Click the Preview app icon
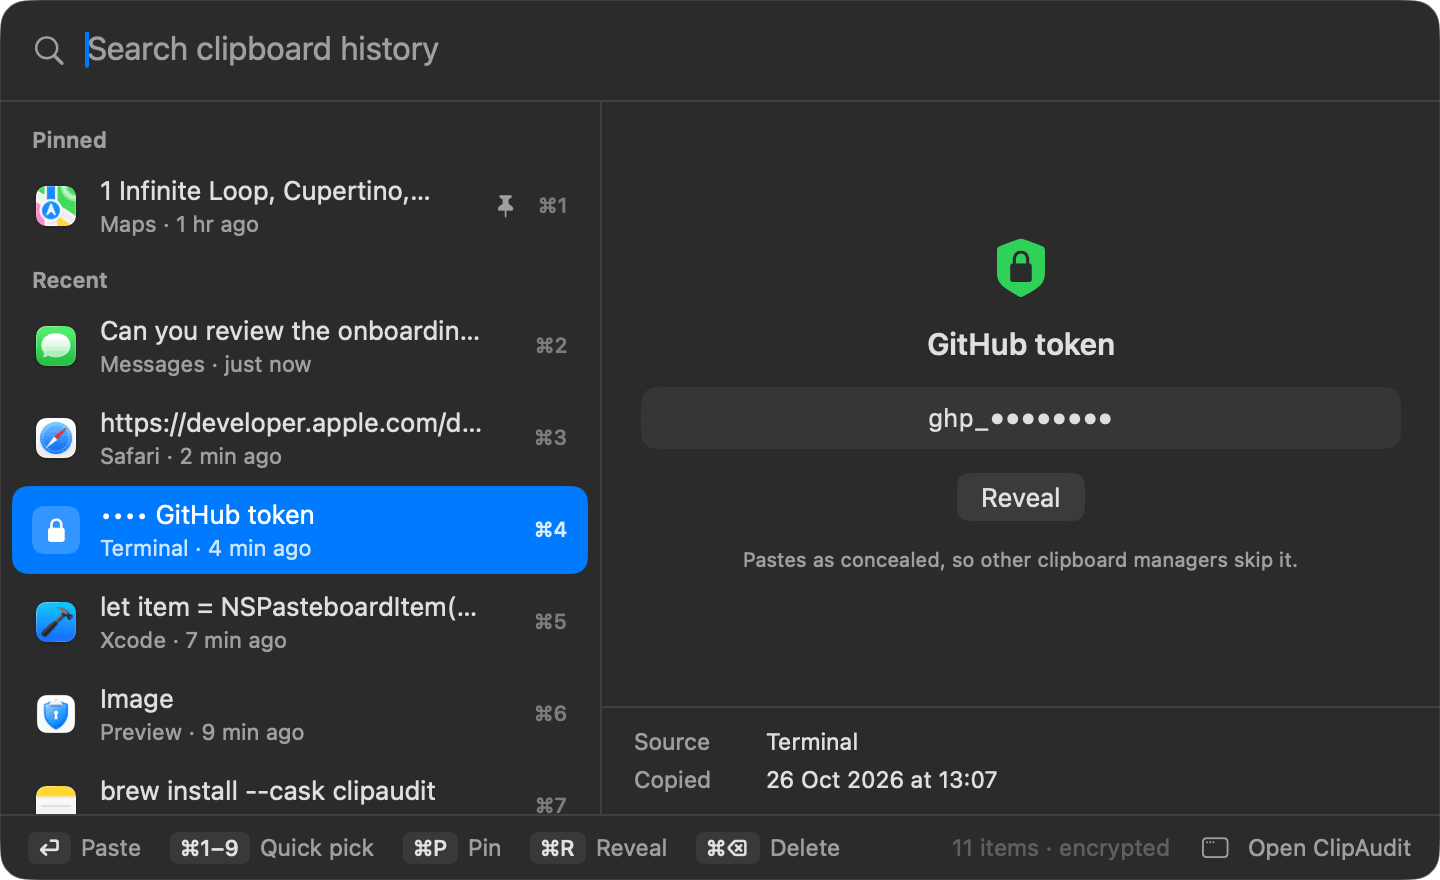 coord(56,714)
